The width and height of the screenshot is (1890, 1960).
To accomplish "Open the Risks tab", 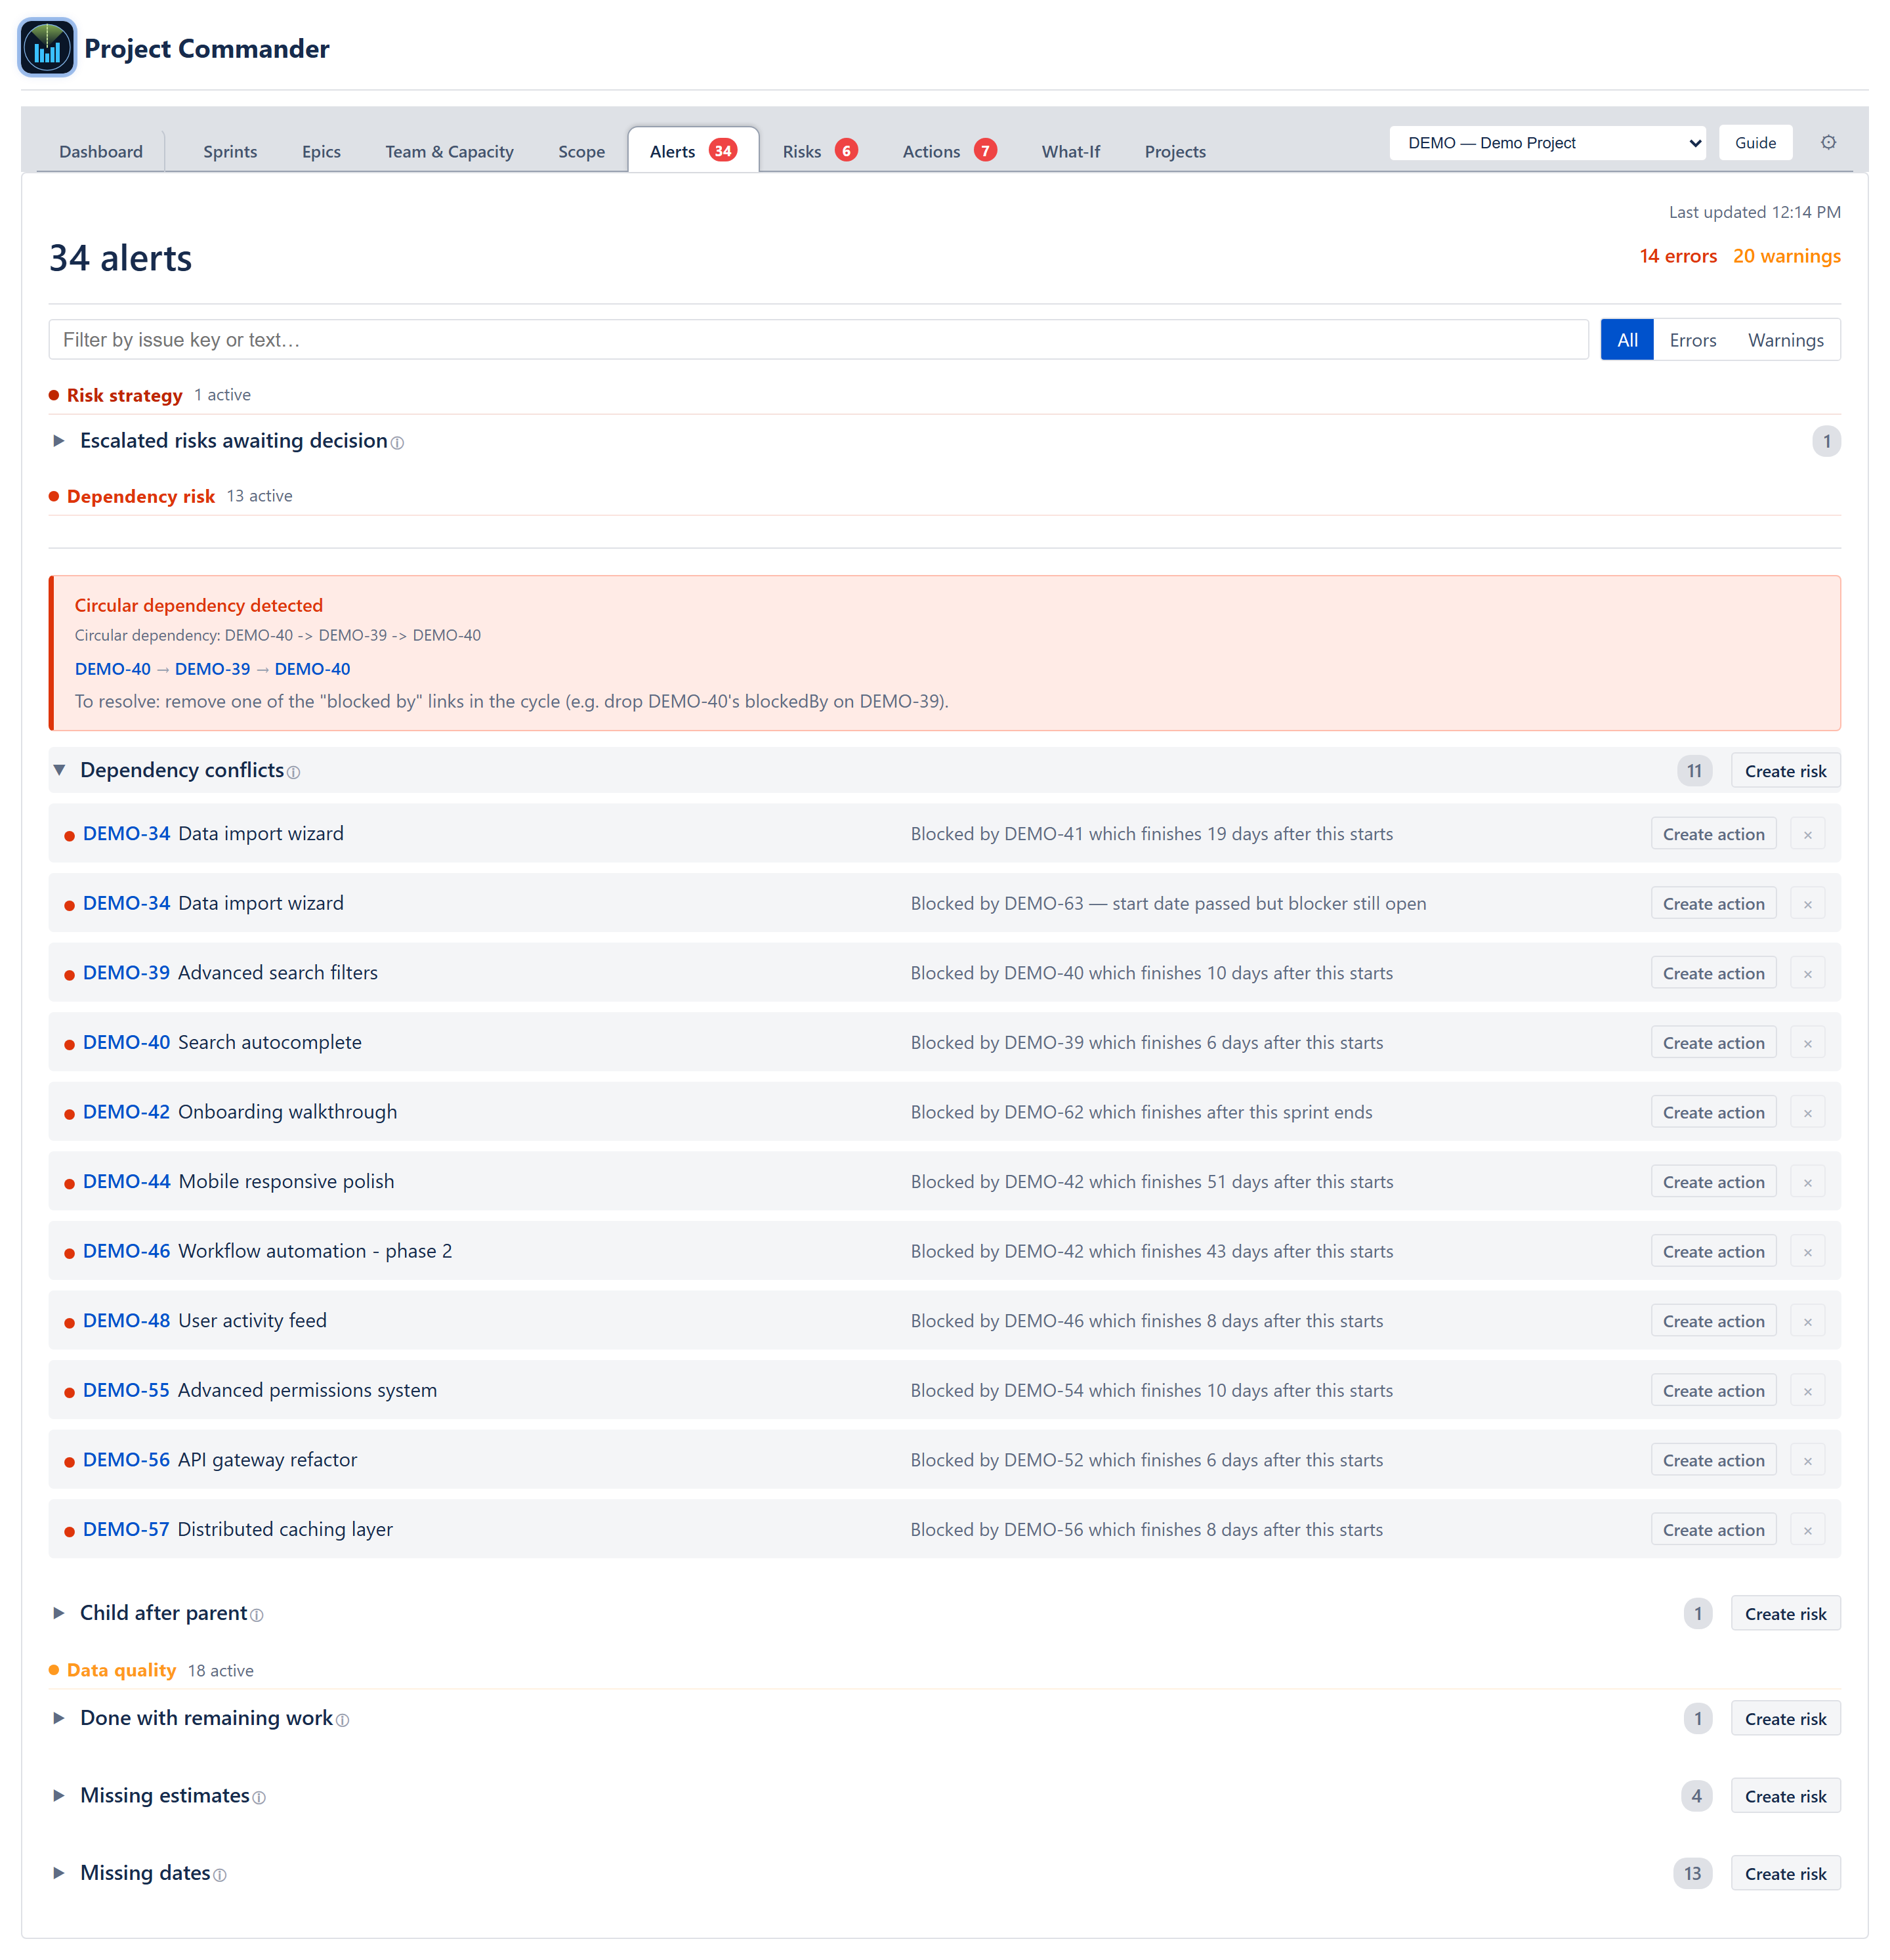I will (x=819, y=151).
